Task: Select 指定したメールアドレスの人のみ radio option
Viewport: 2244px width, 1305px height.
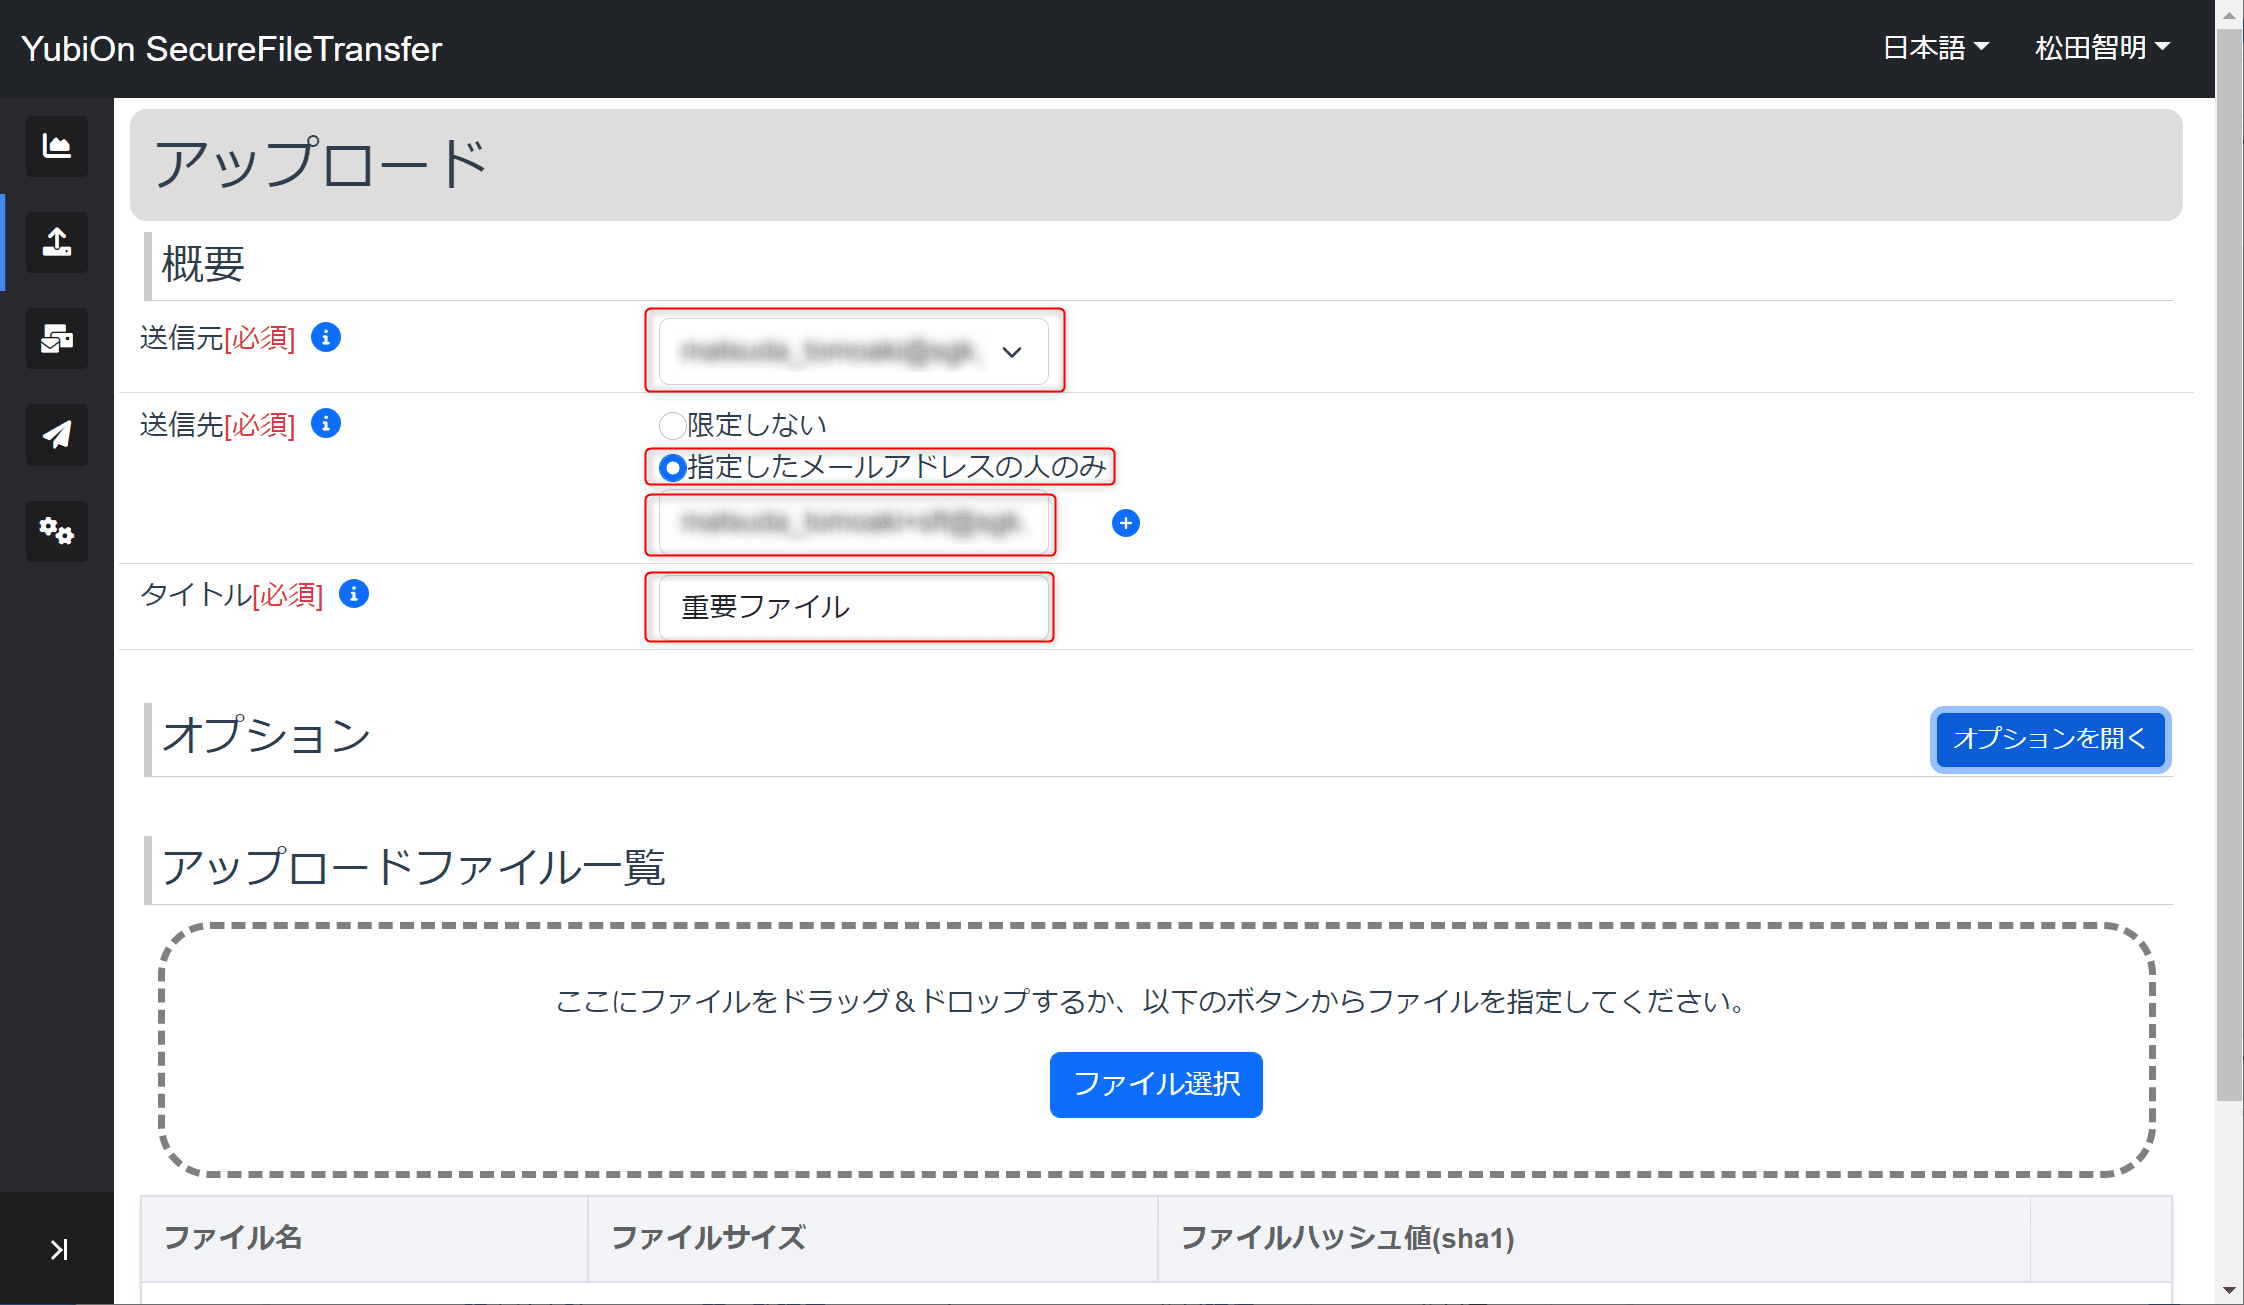Action: (672, 467)
